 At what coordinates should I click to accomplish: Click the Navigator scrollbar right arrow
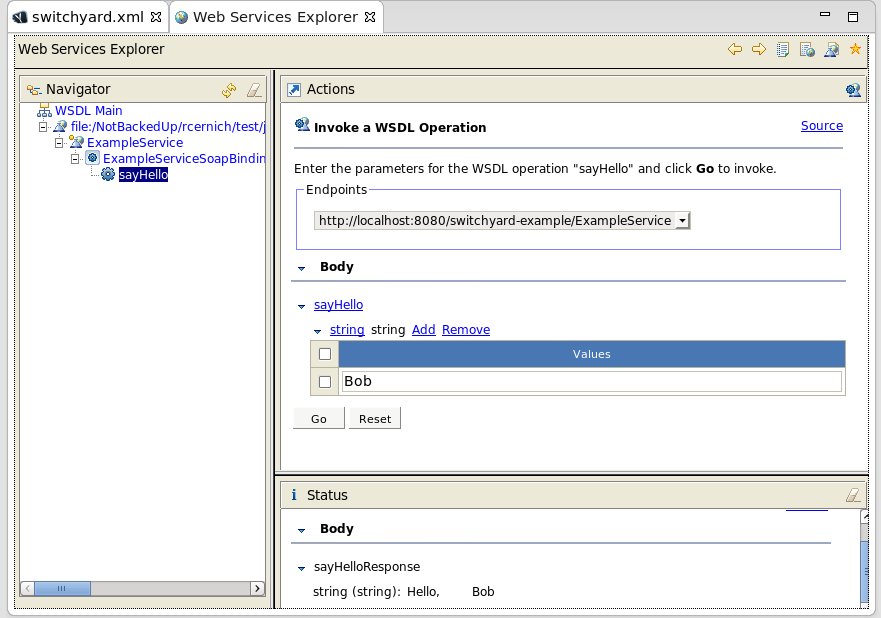257,588
